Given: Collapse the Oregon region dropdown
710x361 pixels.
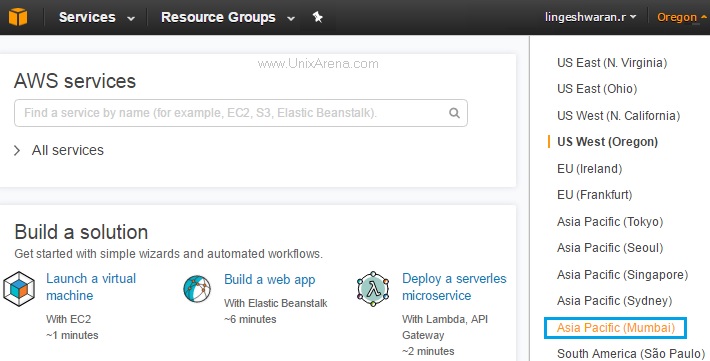Looking at the screenshot, I should click(681, 17).
